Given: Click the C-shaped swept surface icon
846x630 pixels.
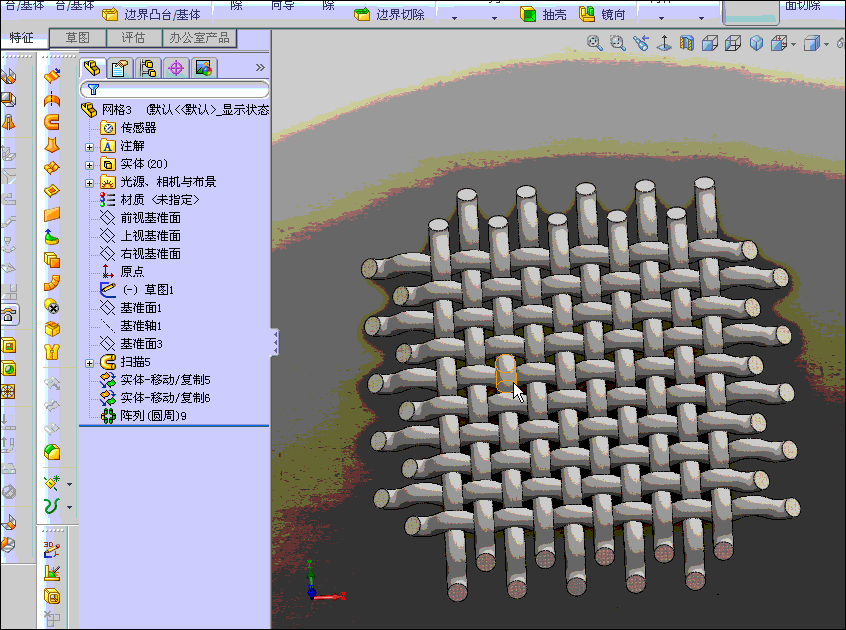Looking at the screenshot, I should 52,122.
